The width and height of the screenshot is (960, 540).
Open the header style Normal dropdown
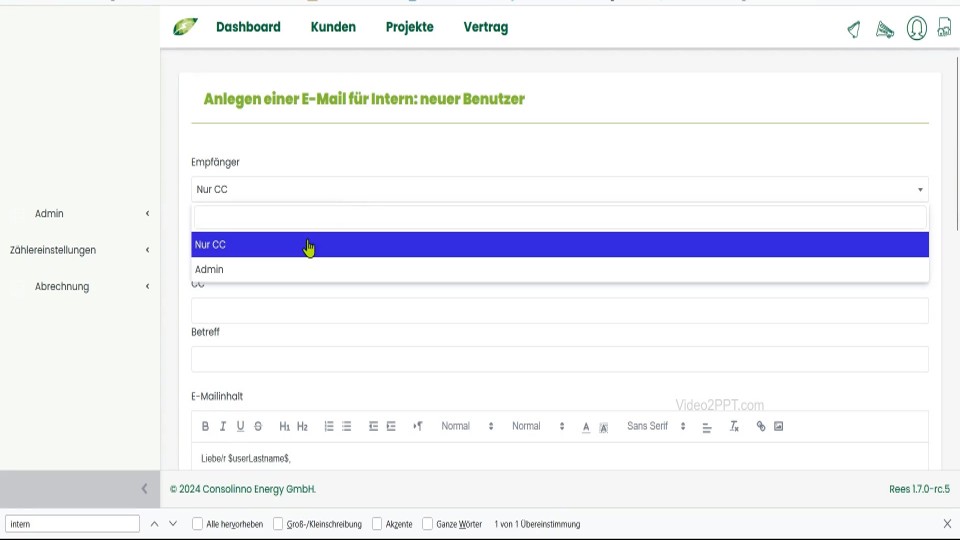[x=538, y=426]
